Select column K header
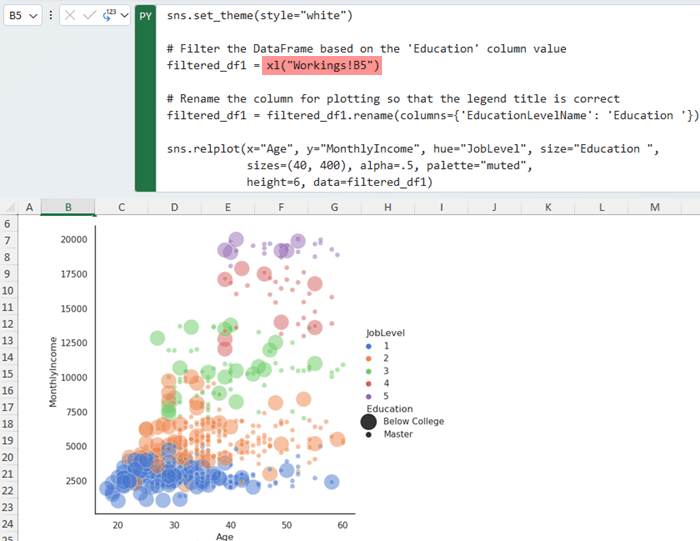 click(x=548, y=207)
